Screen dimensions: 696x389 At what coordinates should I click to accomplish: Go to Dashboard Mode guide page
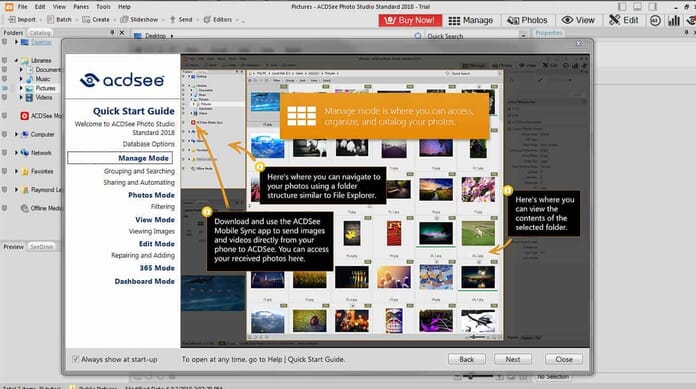[144, 281]
